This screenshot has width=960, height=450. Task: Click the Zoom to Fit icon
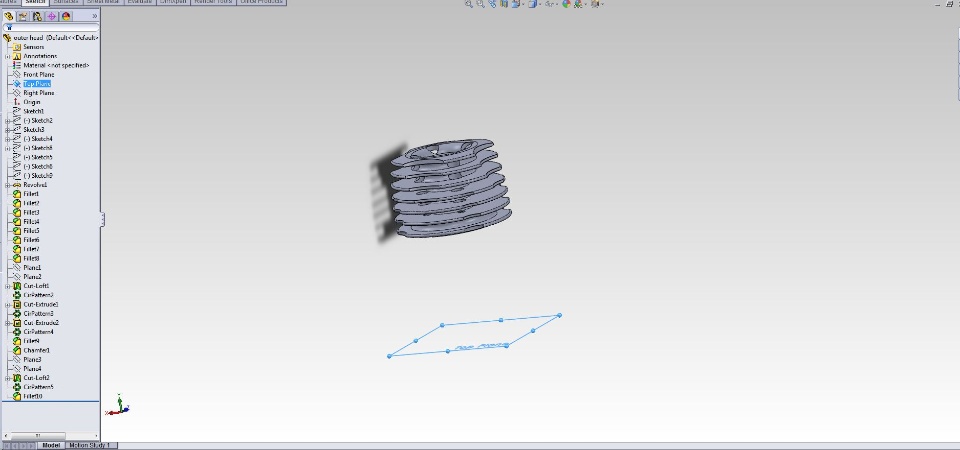click(x=469, y=4)
